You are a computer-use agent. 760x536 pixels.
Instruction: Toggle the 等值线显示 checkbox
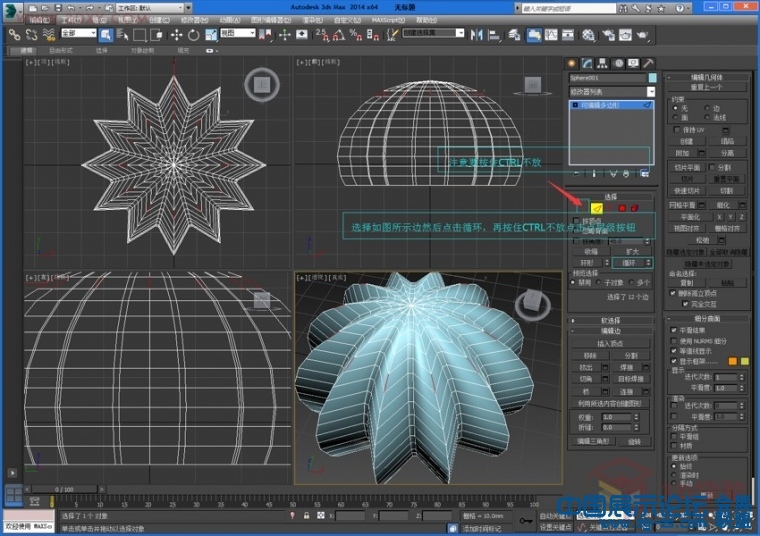(674, 350)
